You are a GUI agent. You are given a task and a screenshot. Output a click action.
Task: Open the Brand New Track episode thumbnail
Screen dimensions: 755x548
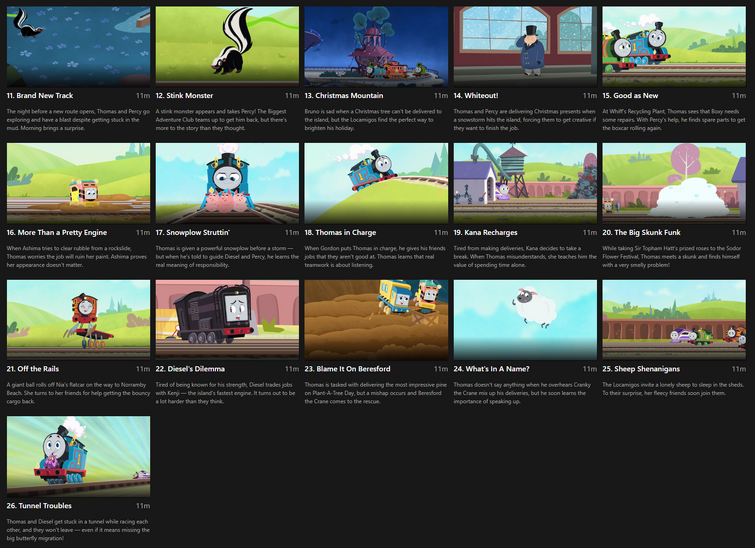[78, 46]
